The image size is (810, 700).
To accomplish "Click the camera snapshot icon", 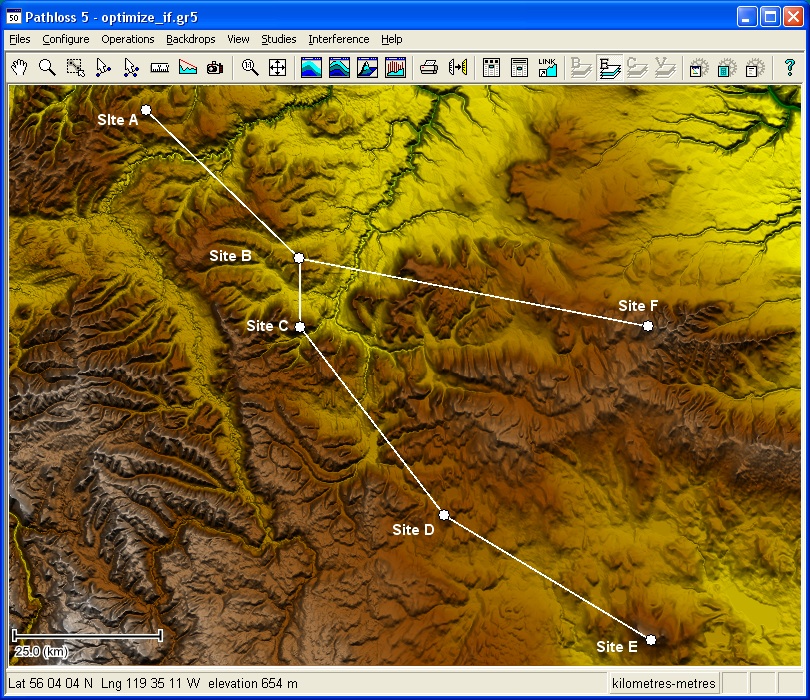I will pos(214,67).
